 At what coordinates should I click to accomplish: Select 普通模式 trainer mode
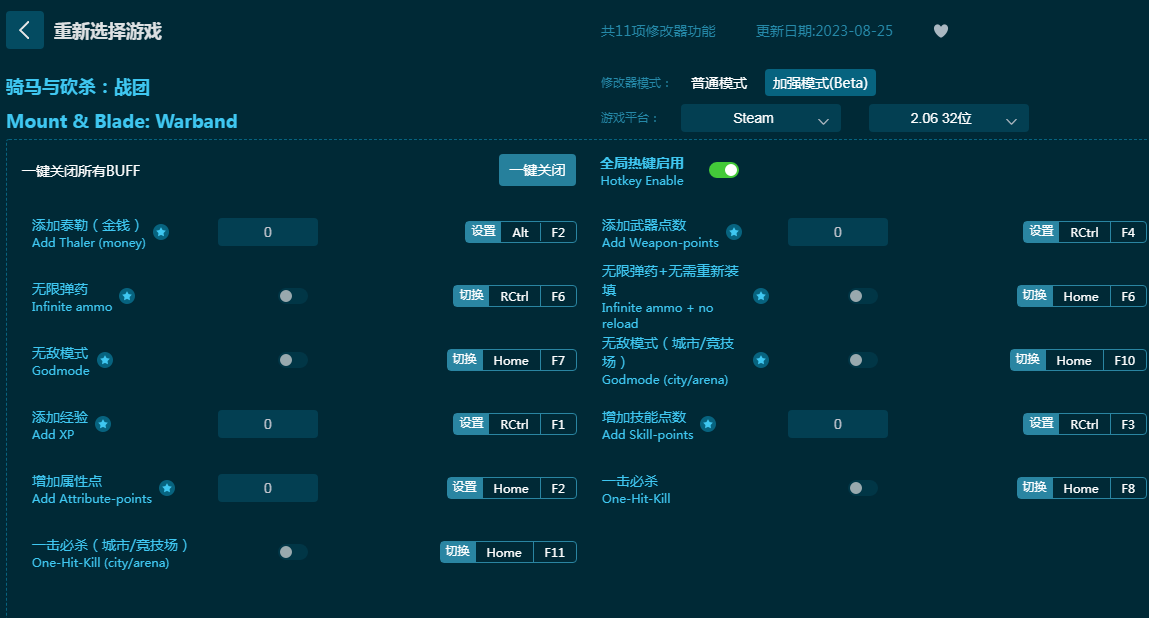[719, 83]
